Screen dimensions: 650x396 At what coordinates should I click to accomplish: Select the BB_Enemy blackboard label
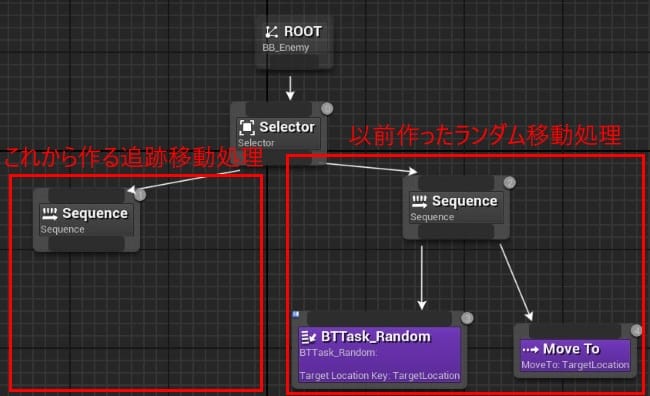(x=286, y=48)
